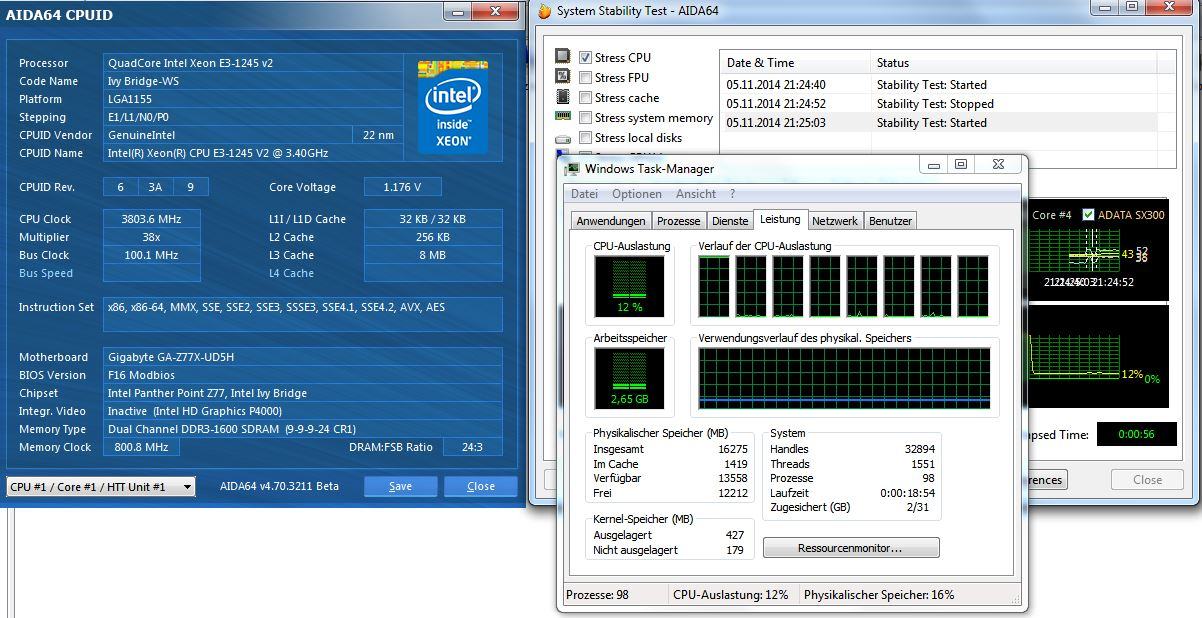Click the 22 nm process value
The width and height of the screenshot is (1202, 618).
379,135
